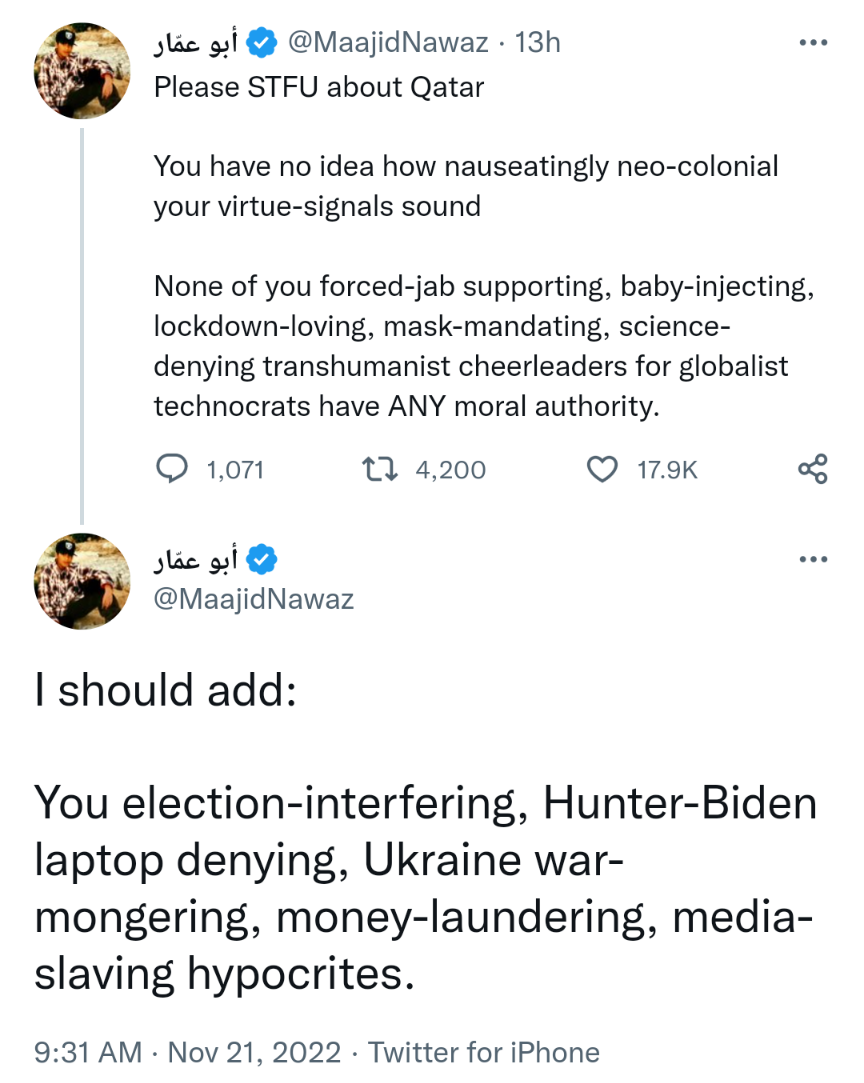Open more options on the 'I should add' tweet
This screenshot has height=1083, width=864.
tap(814, 559)
